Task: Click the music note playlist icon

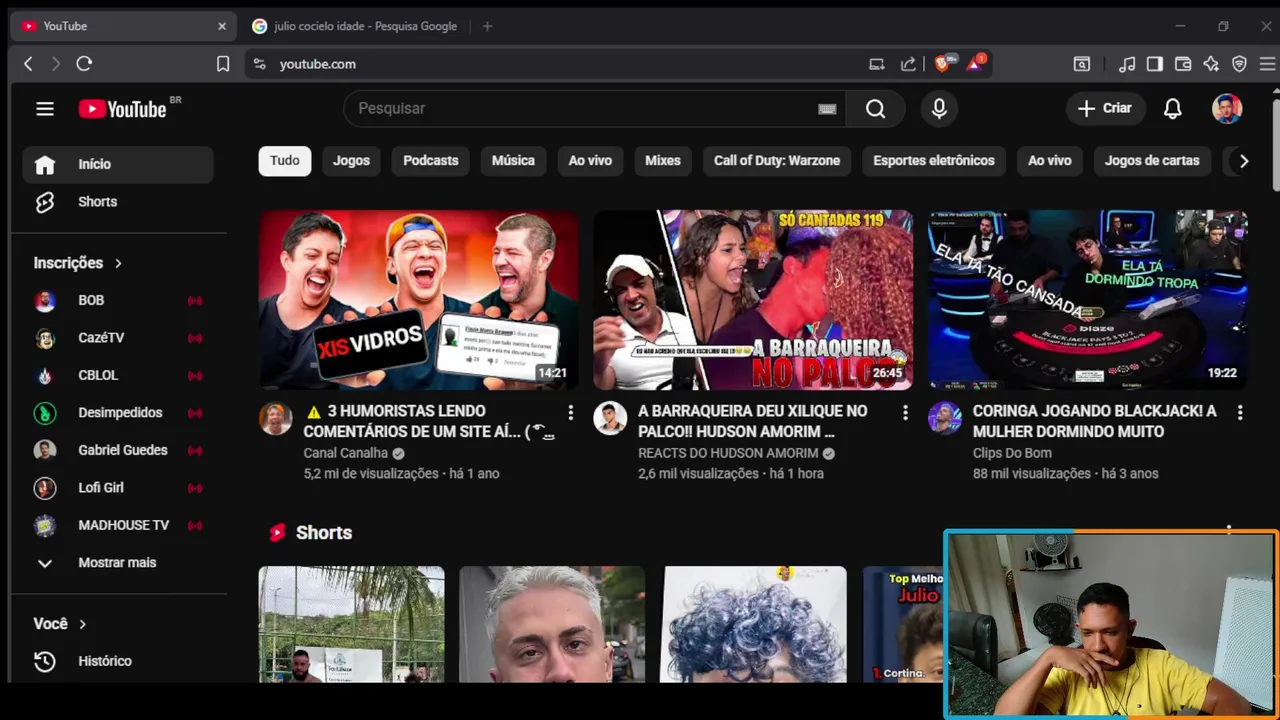Action: point(1127,64)
